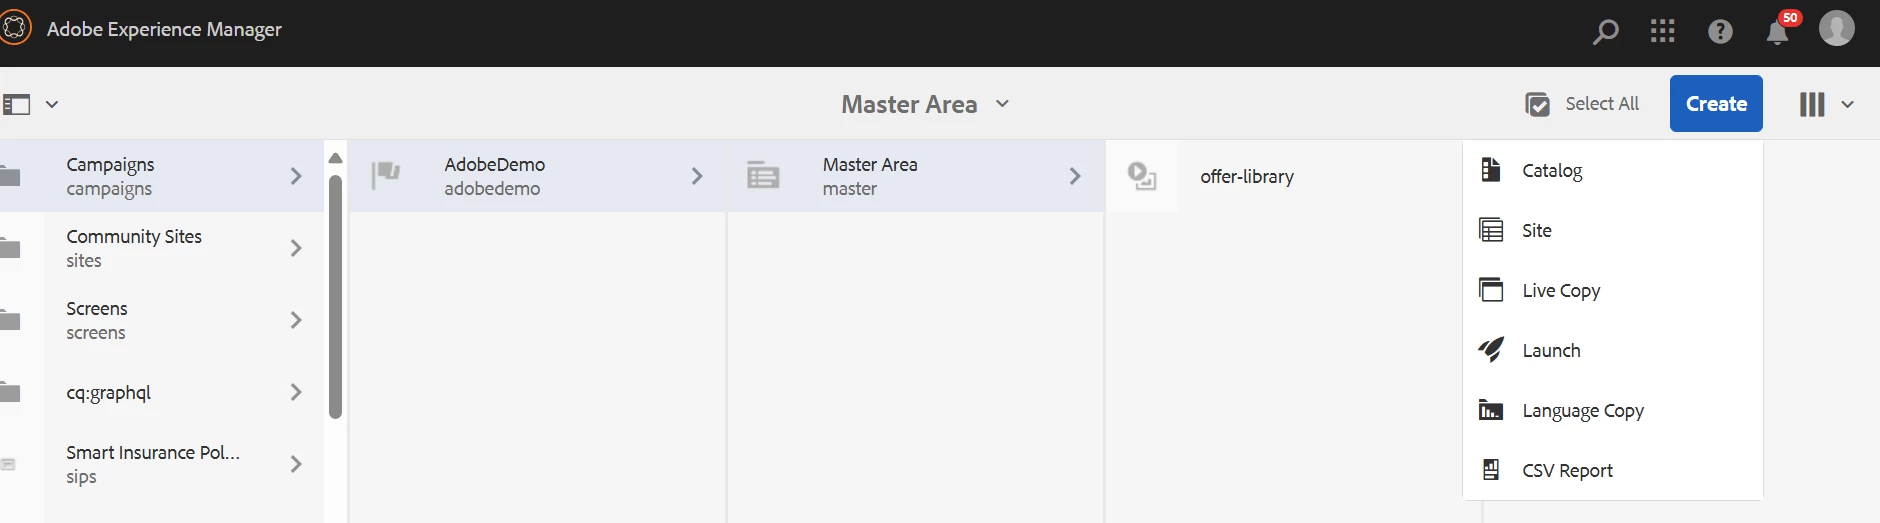Viewport: 1880px width, 523px height.
Task: Select the Campaigns row text
Action: coord(110,176)
